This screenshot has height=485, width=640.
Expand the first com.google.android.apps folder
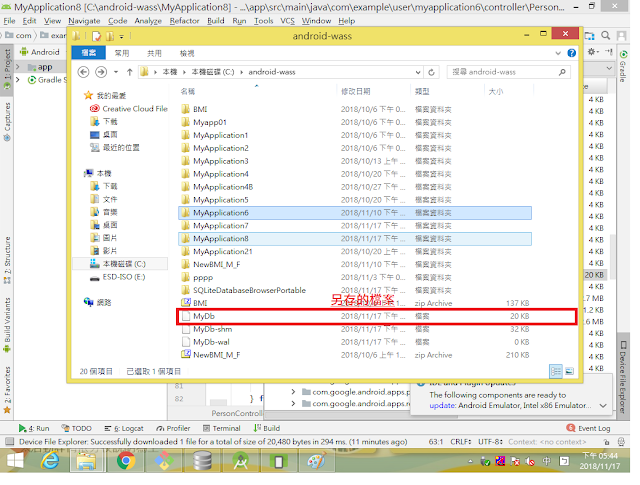pyautogui.click(x=293, y=392)
